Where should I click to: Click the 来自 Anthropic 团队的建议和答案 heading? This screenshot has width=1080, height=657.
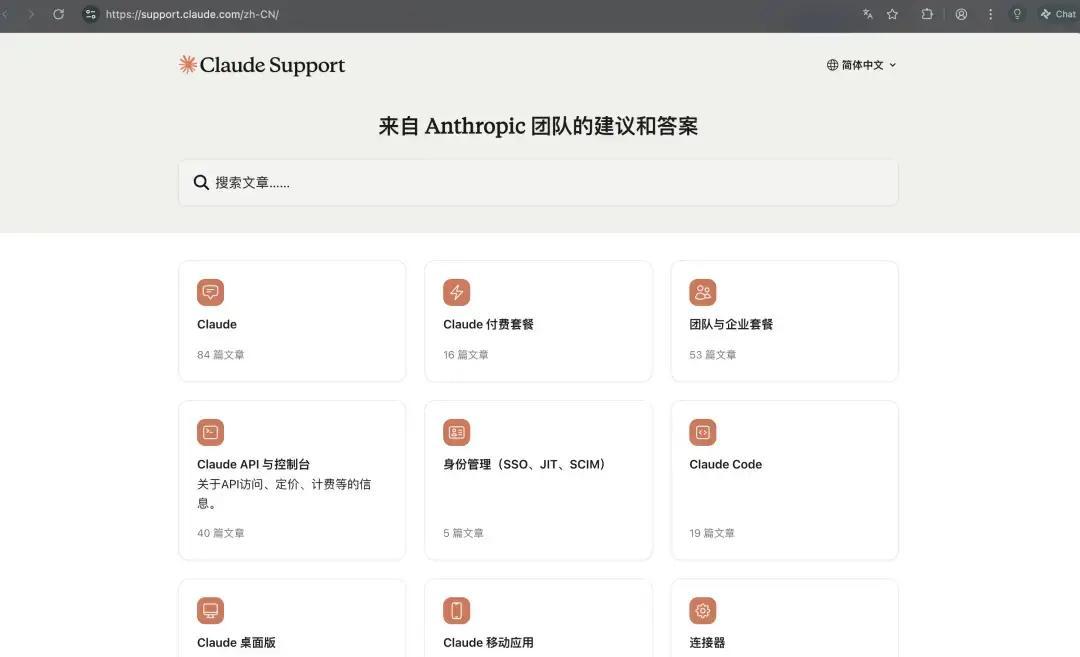[x=538, y=126]
